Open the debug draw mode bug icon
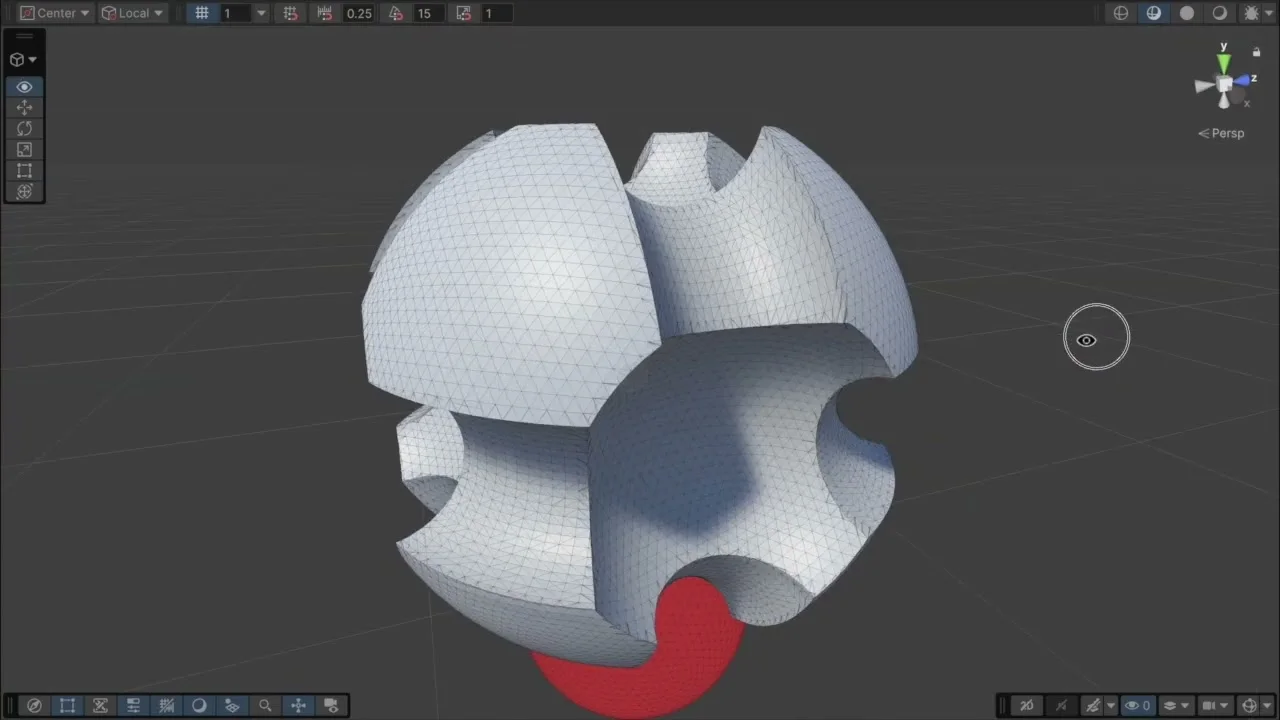Viewport: 1280px width, 720px height. (x=1250, y=13)
